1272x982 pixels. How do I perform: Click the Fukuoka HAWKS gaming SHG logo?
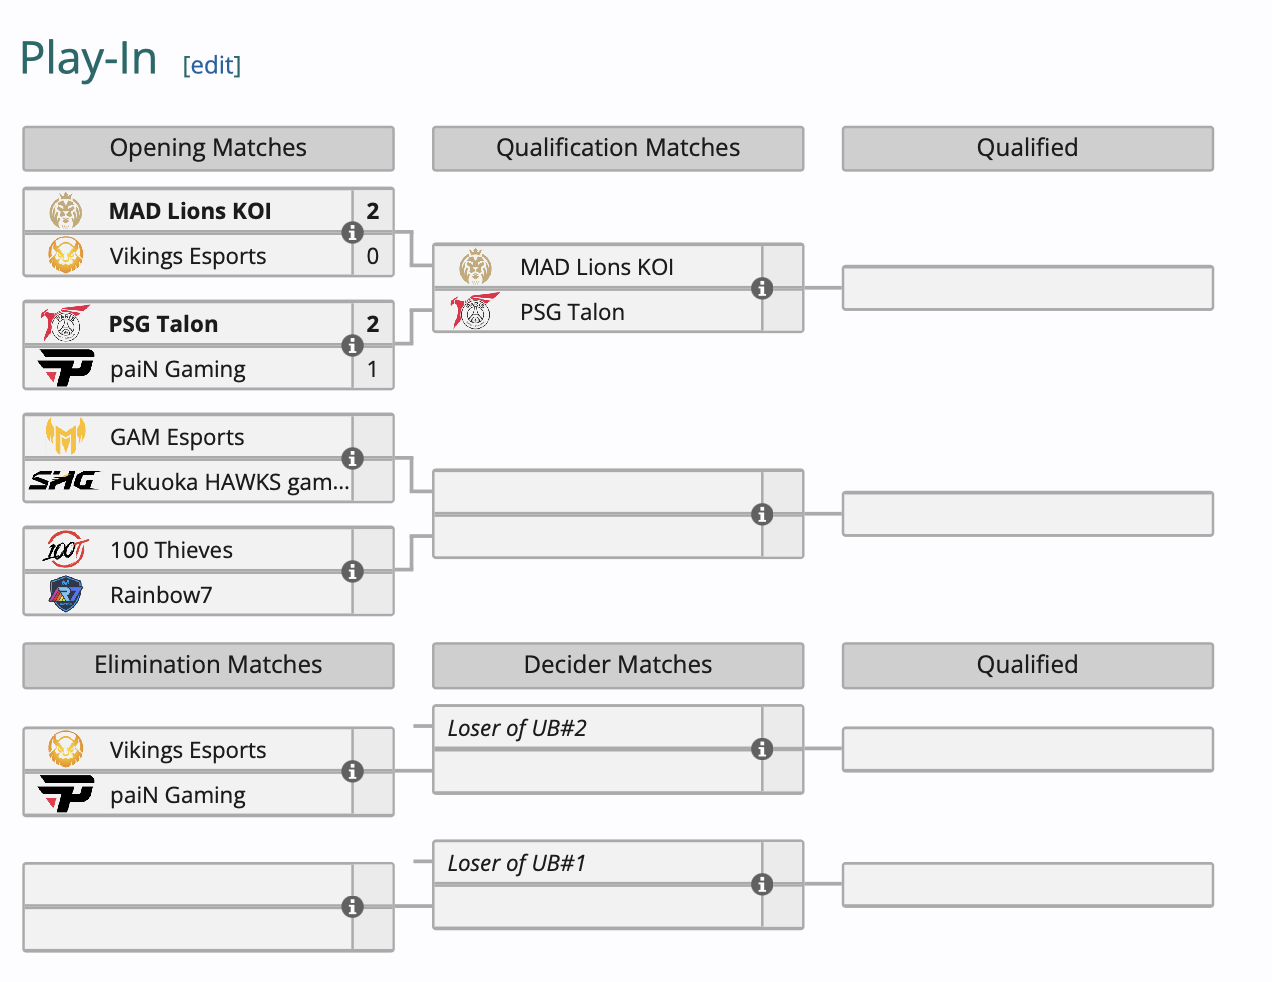64,481
